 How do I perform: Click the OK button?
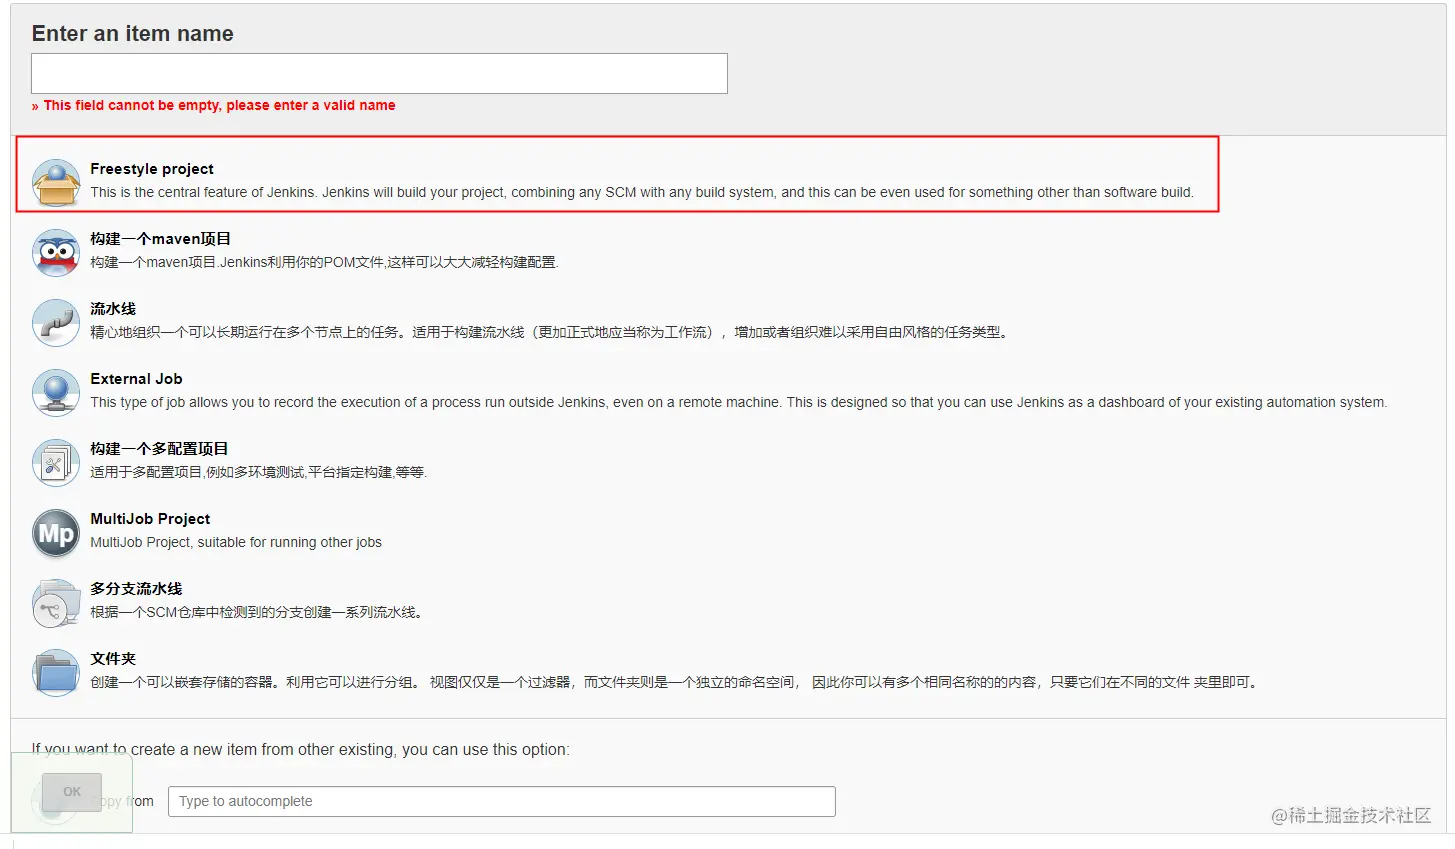pos(72,791)
